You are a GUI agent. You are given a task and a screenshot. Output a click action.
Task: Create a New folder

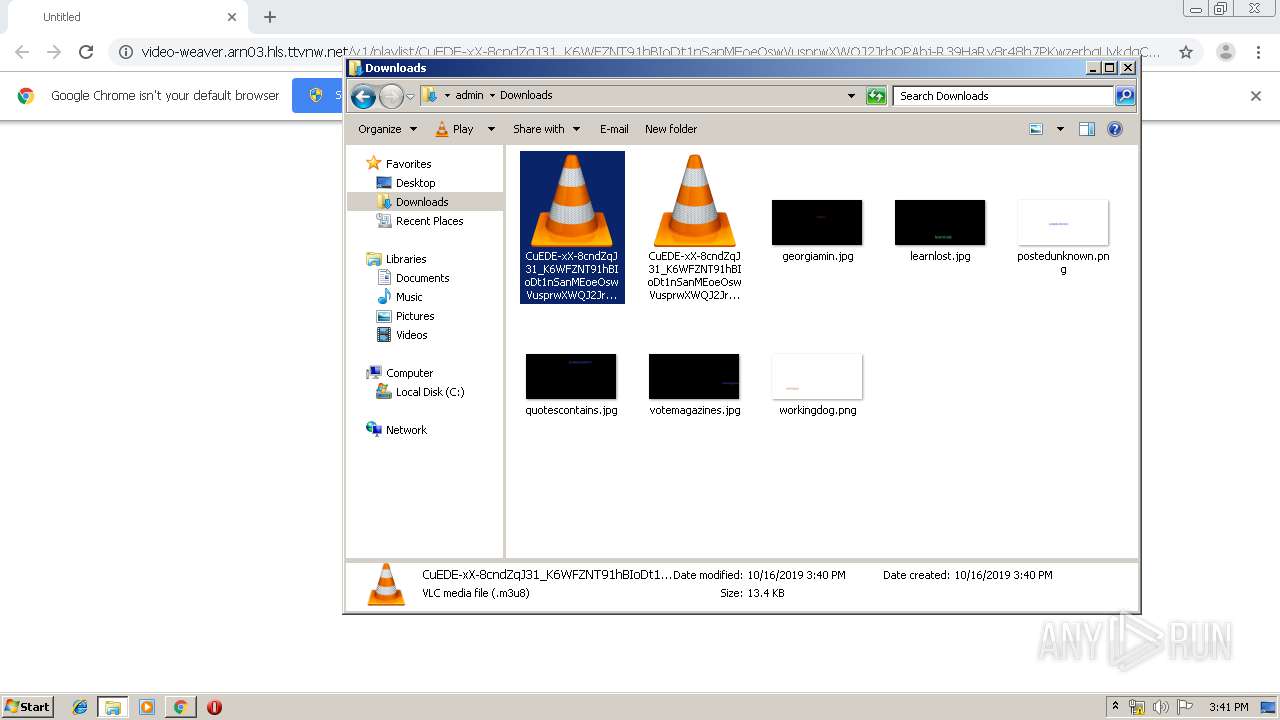[x=671, y=129]
